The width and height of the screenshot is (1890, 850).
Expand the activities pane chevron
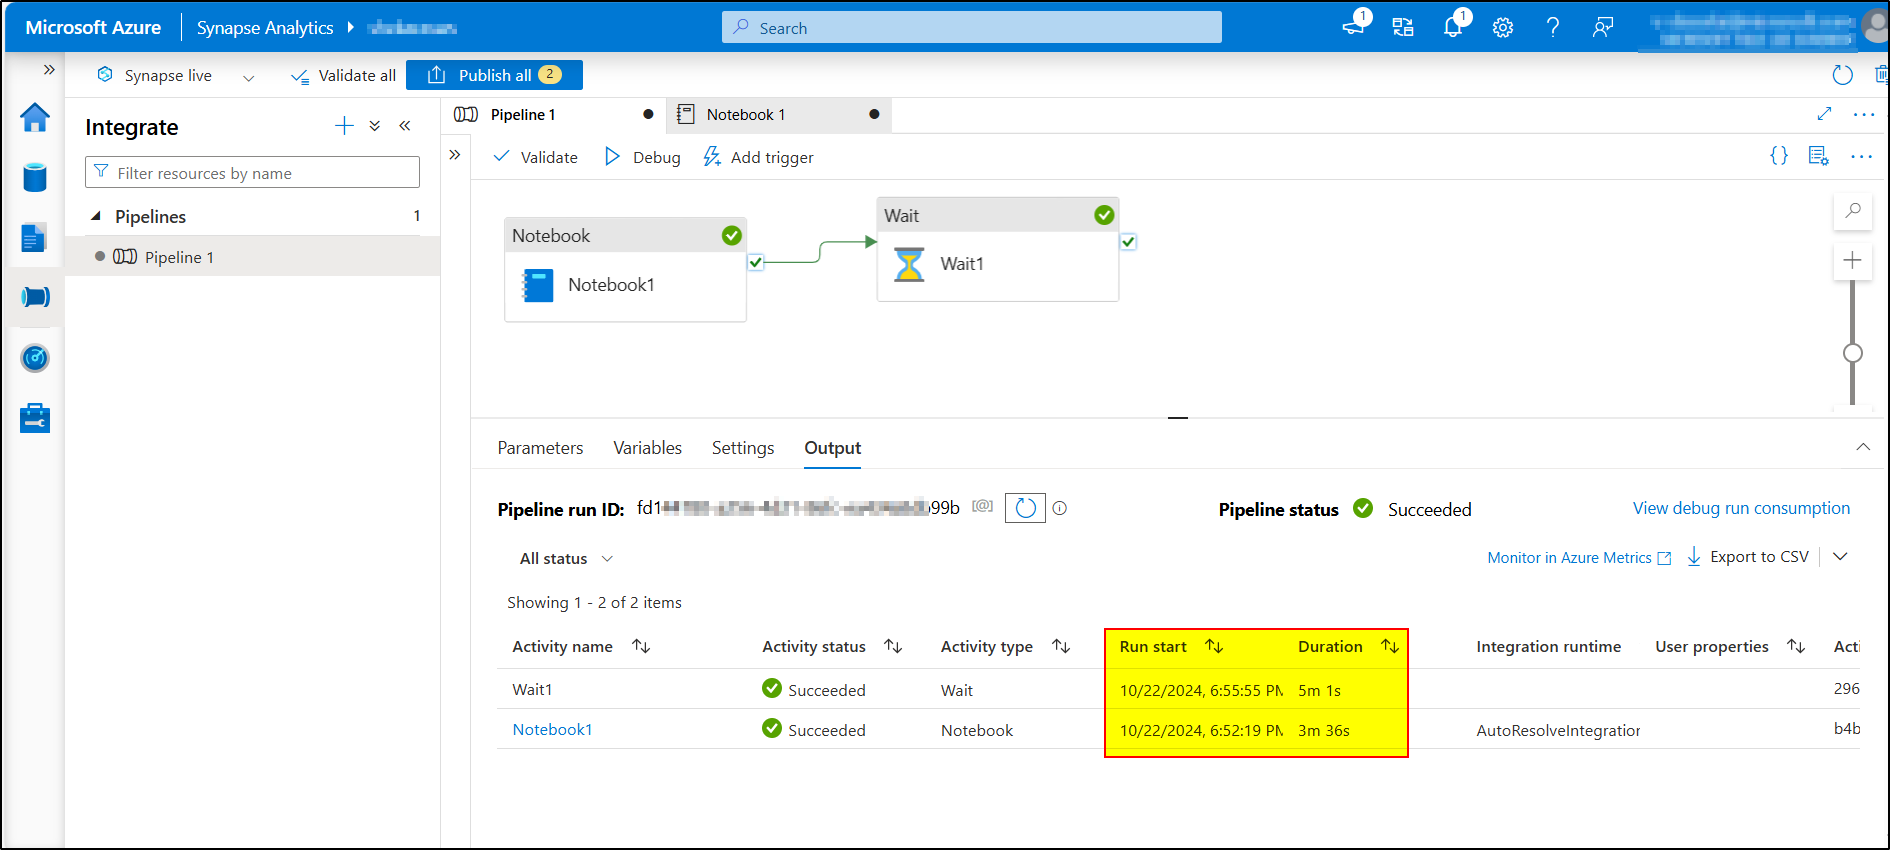(x=455, y=155)
